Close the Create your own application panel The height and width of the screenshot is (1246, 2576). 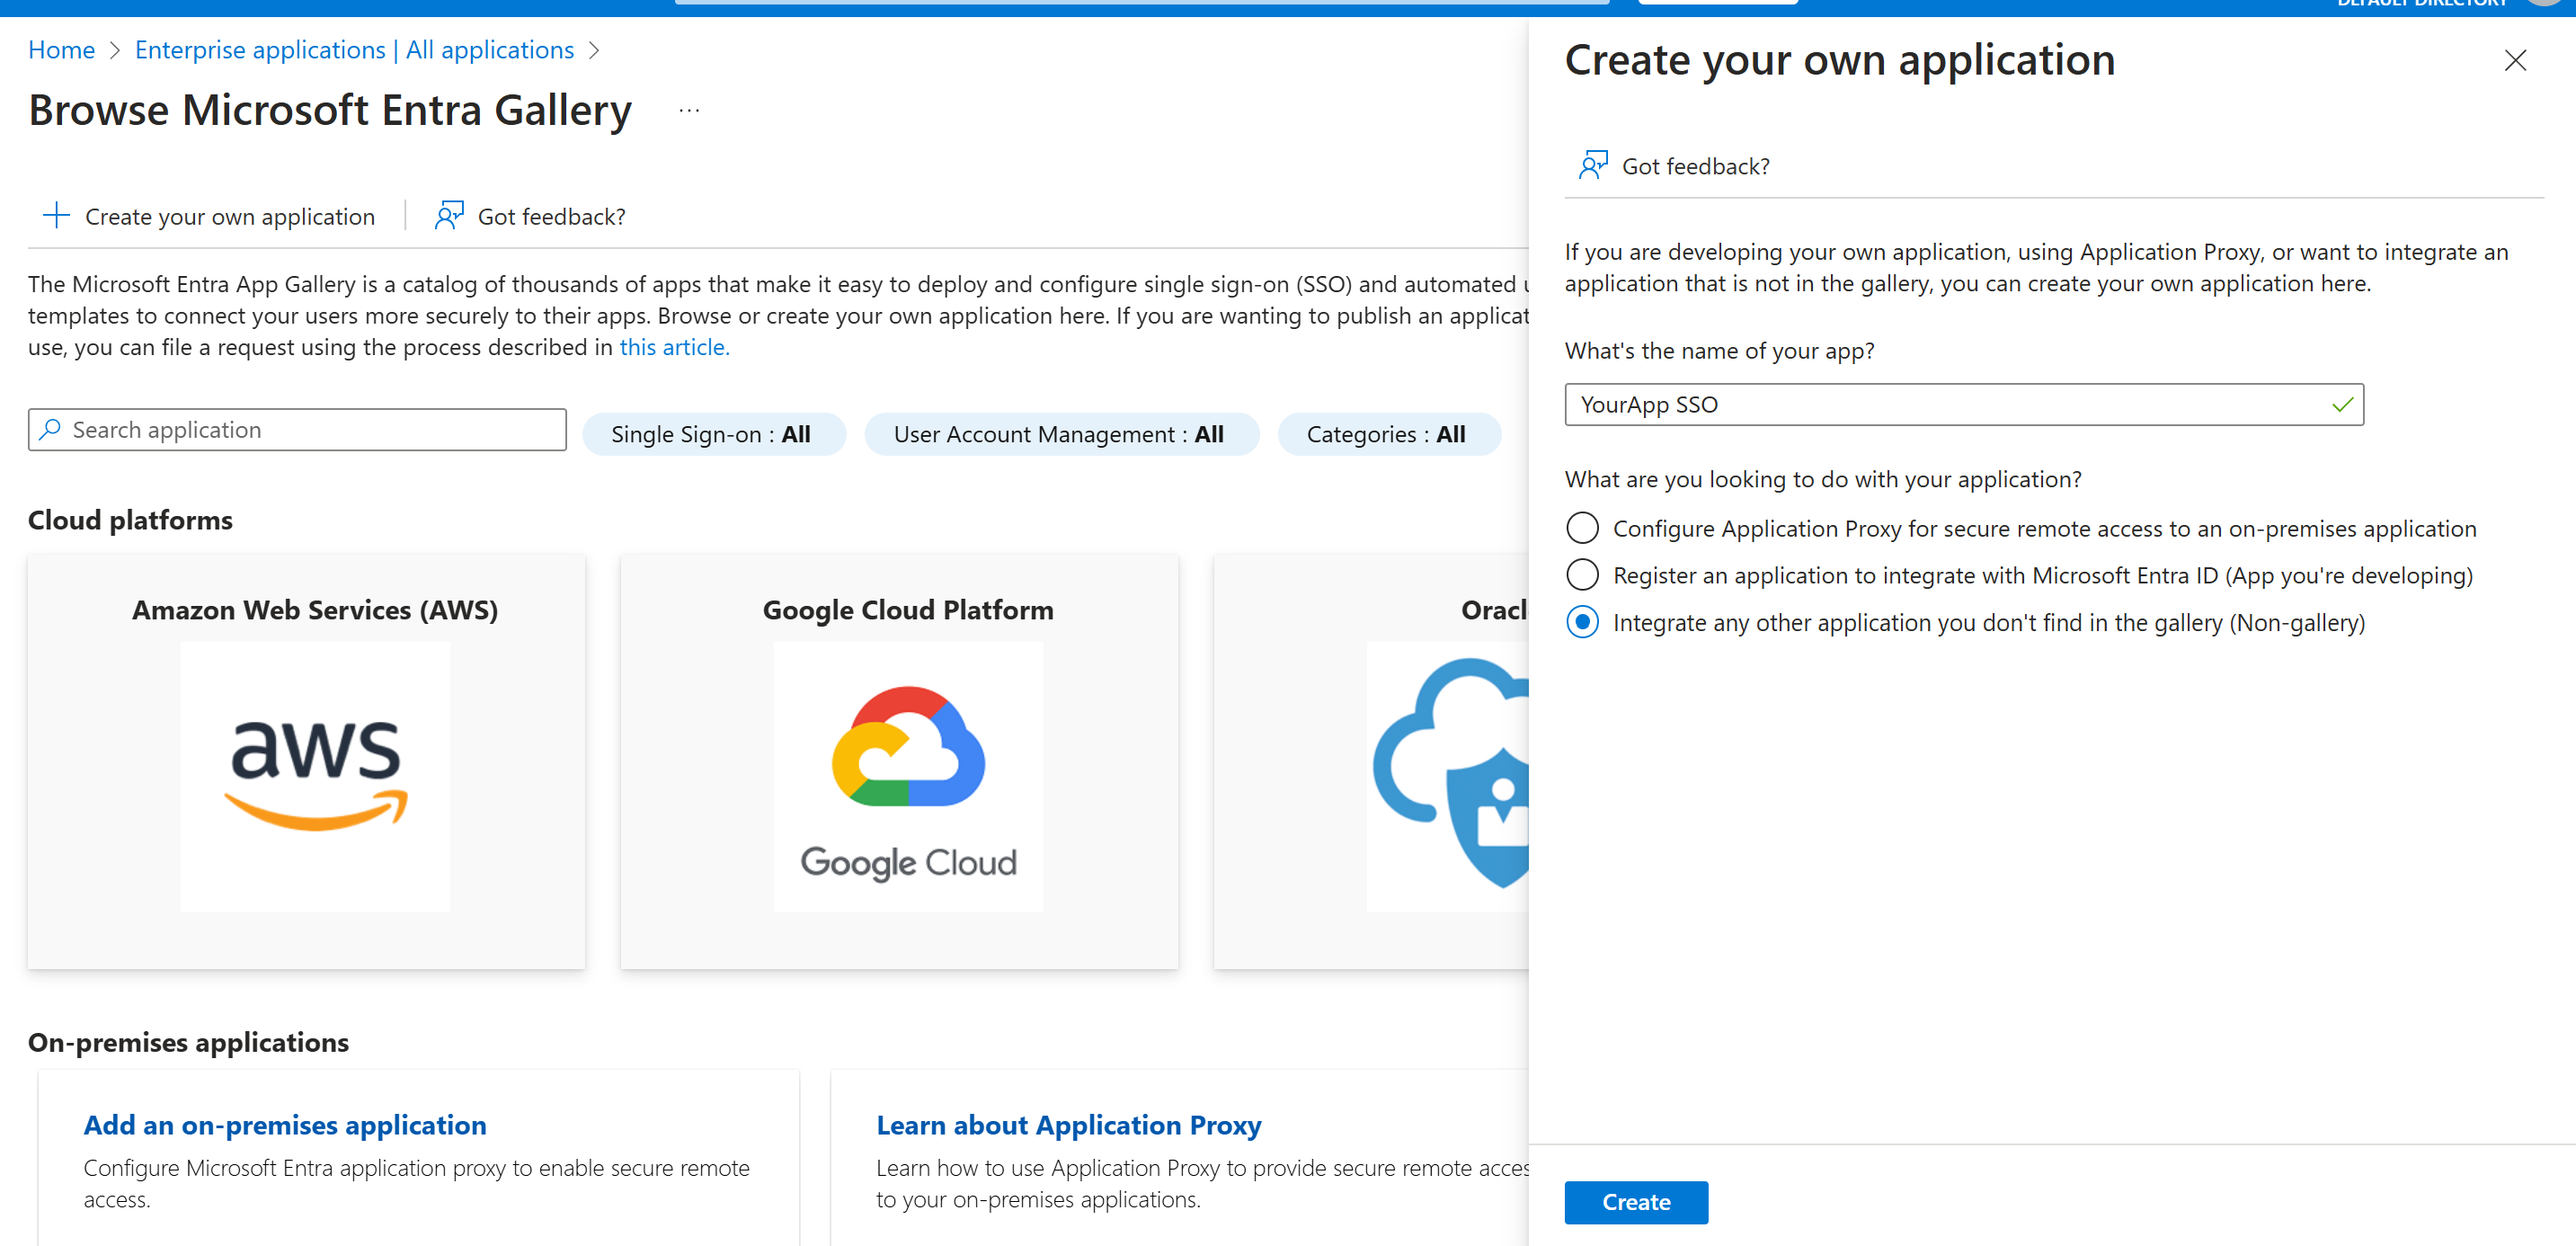[x=2515, y=61]
